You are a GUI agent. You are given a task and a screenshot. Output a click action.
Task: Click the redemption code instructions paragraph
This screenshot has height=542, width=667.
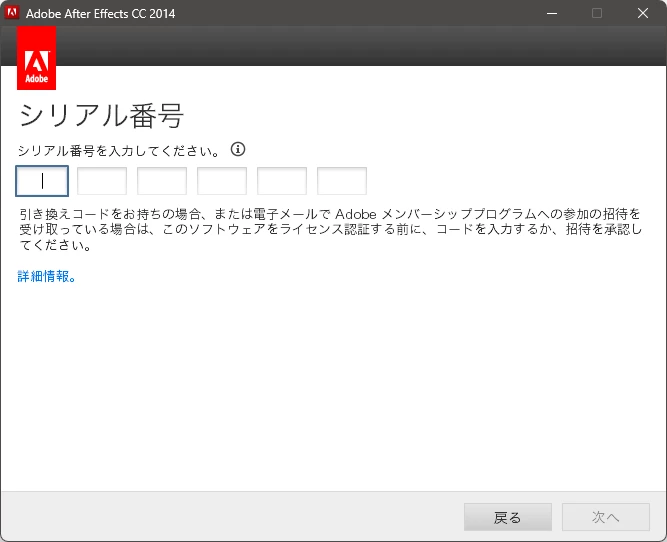pyautogui.click(x=331, y=229)
